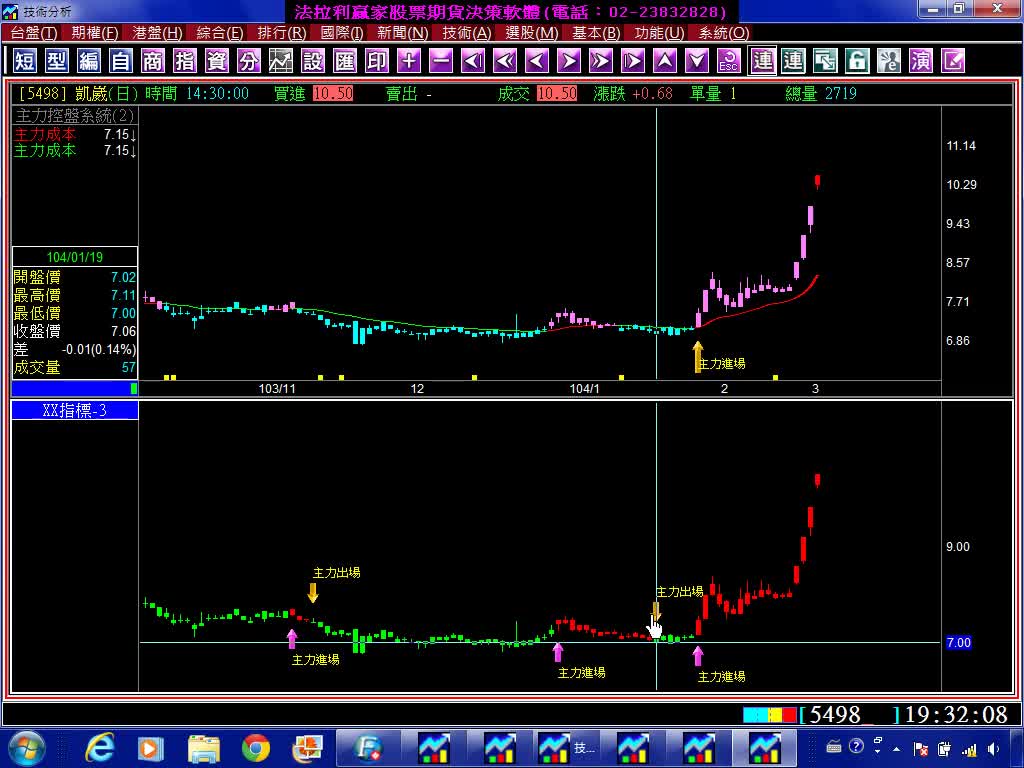Open the 技術(A) menu

pos(467,33)
